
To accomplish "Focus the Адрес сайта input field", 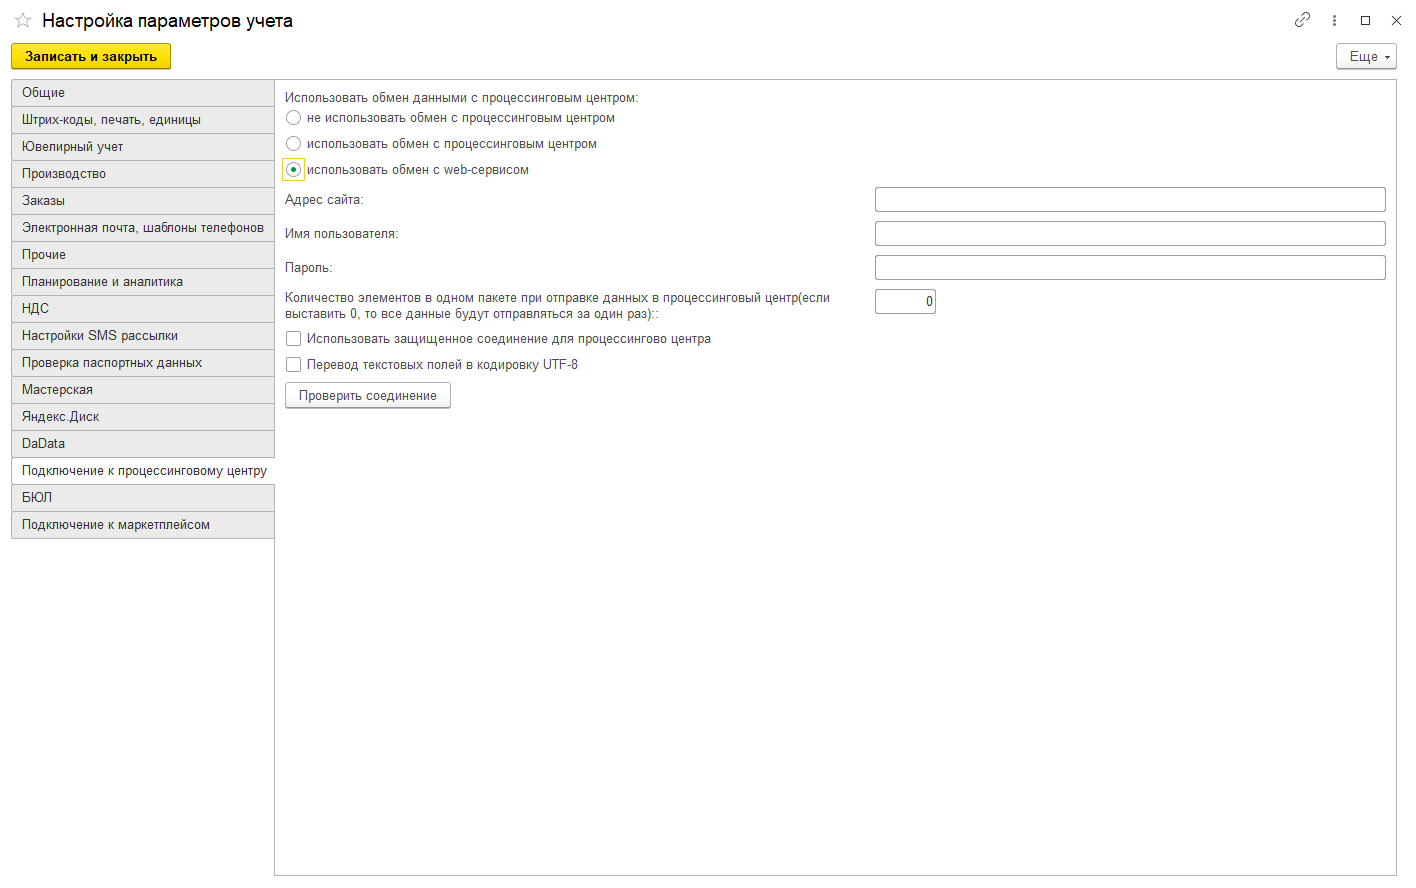I will coord(1130,199).
